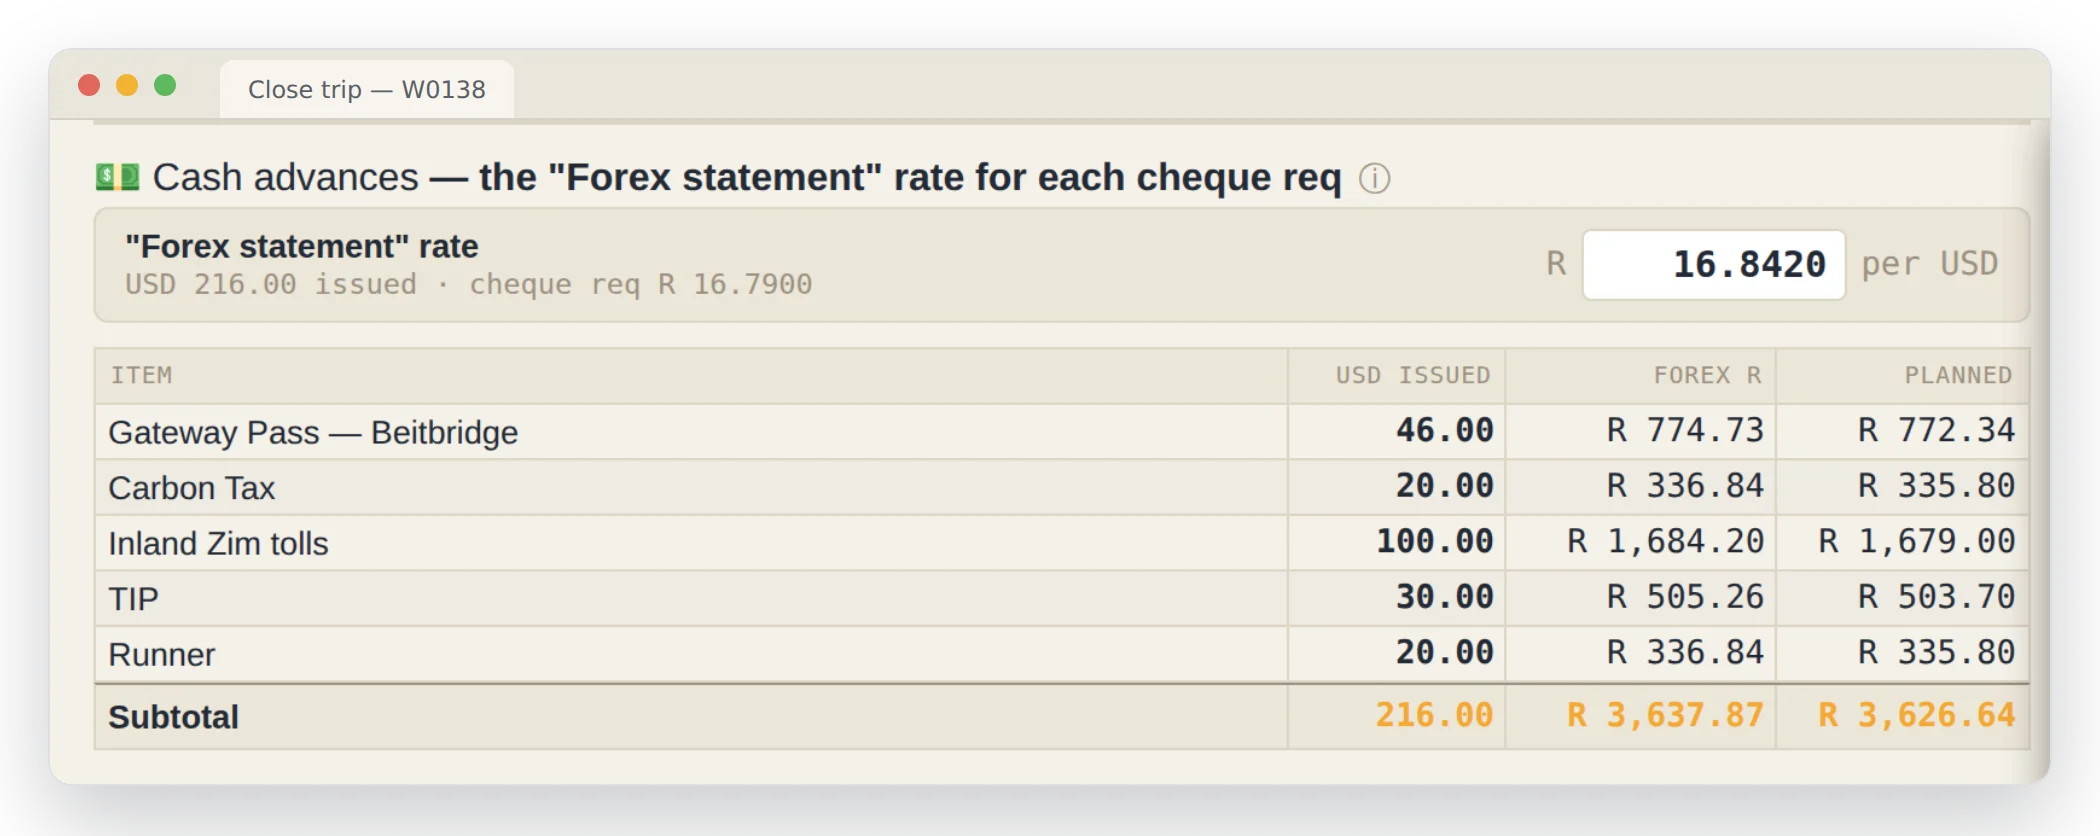Screen dimensions: 2100x836
Task: Click the yellow minimize window button
Action: (x=127, y=85)
